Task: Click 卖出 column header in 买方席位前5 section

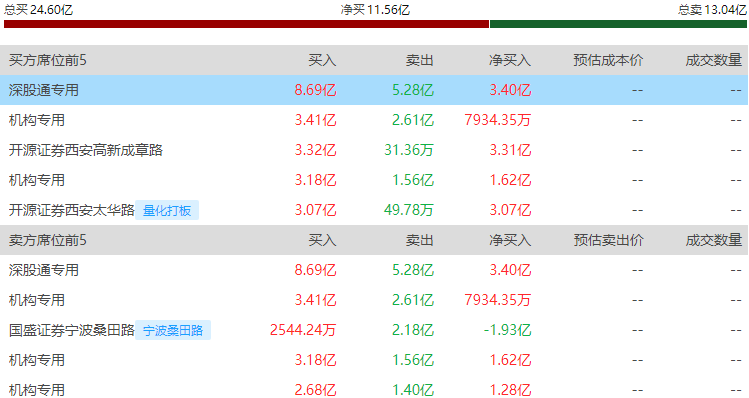Action: (419, 60)
